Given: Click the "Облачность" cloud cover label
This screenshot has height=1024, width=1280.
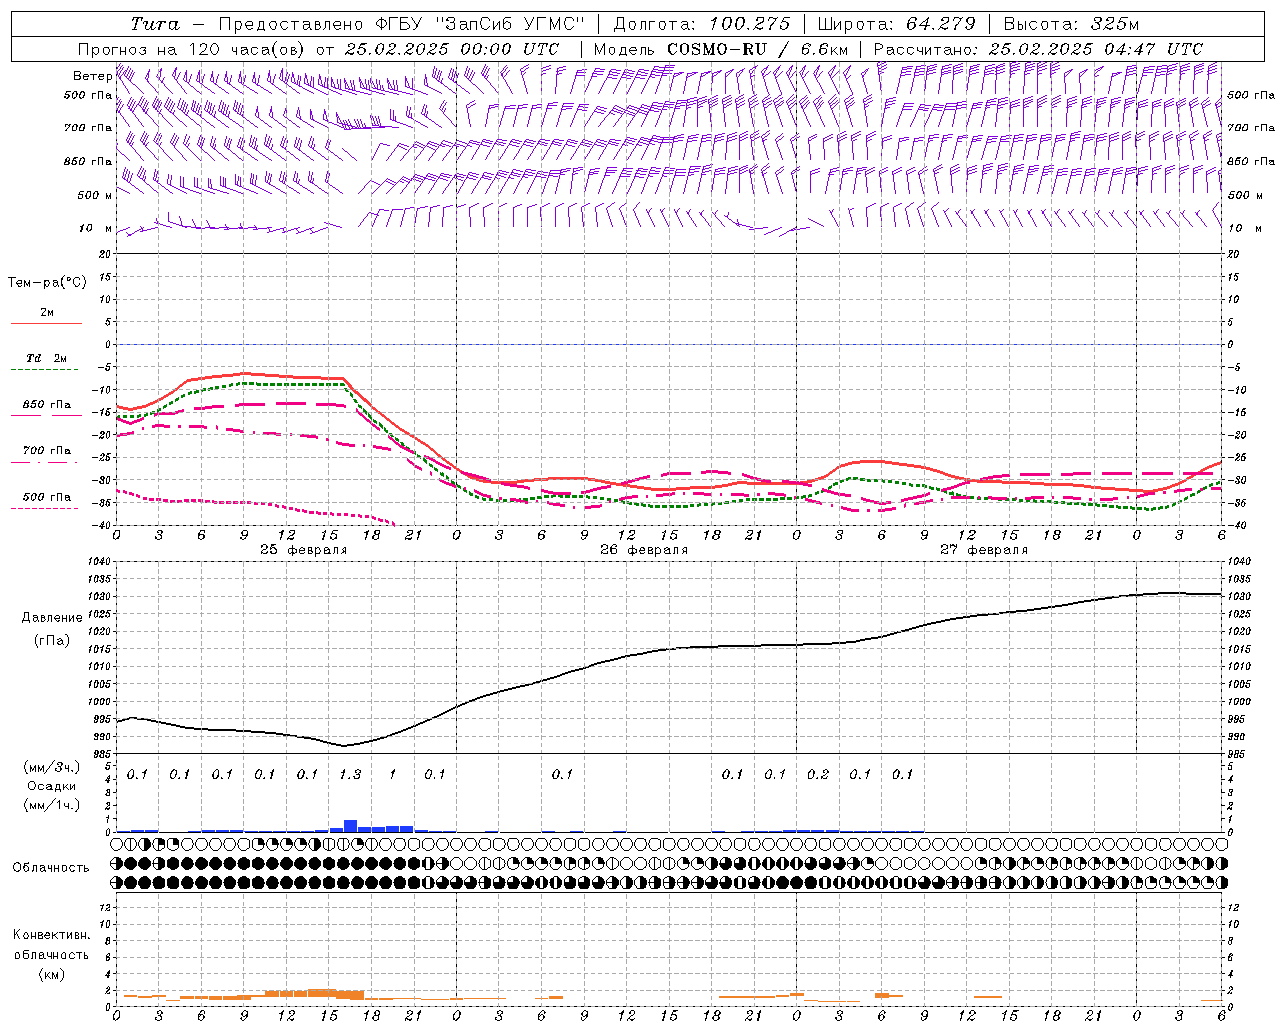Looking at the screenshot, I should [51, 868].
